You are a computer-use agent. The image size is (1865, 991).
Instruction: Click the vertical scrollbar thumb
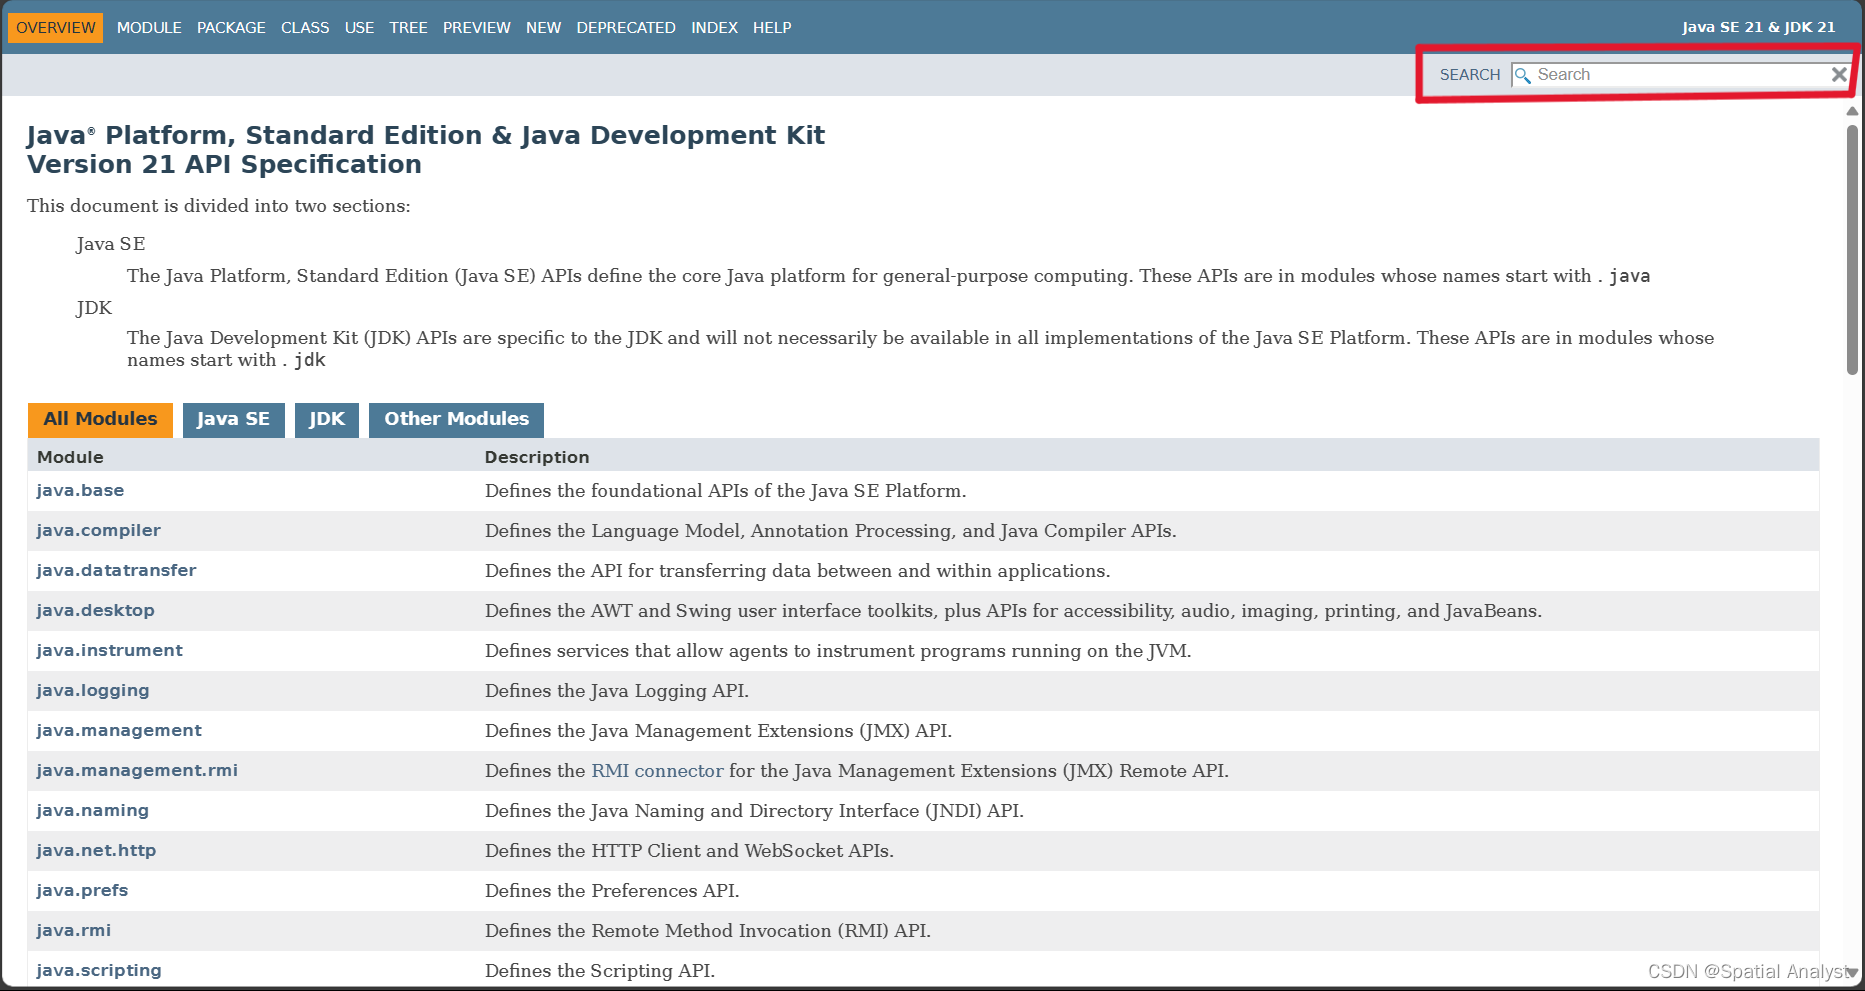pyautogui.click(x=1852, y=250)
